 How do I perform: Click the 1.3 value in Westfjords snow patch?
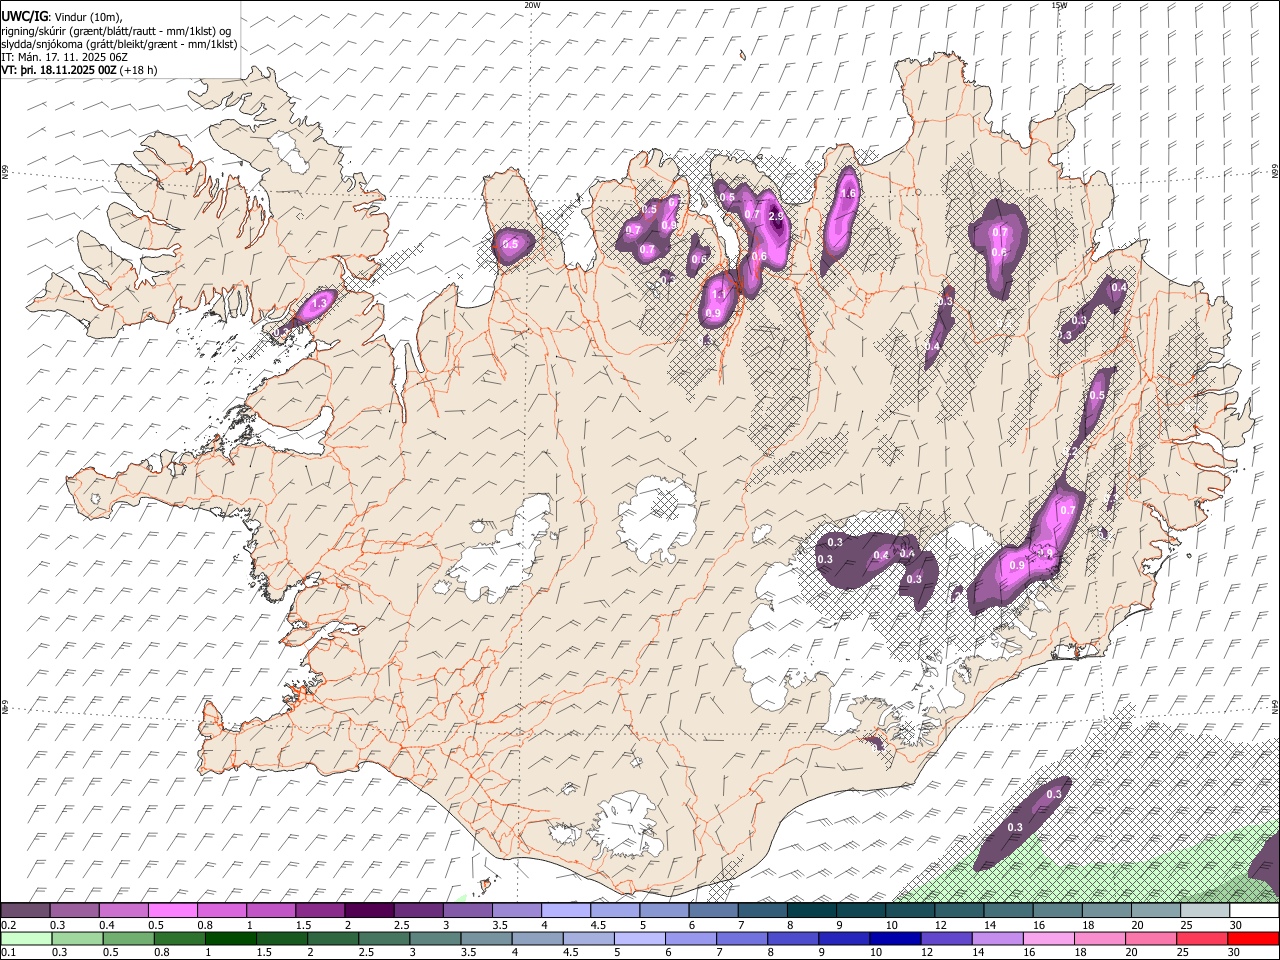[x=321, y=302]
